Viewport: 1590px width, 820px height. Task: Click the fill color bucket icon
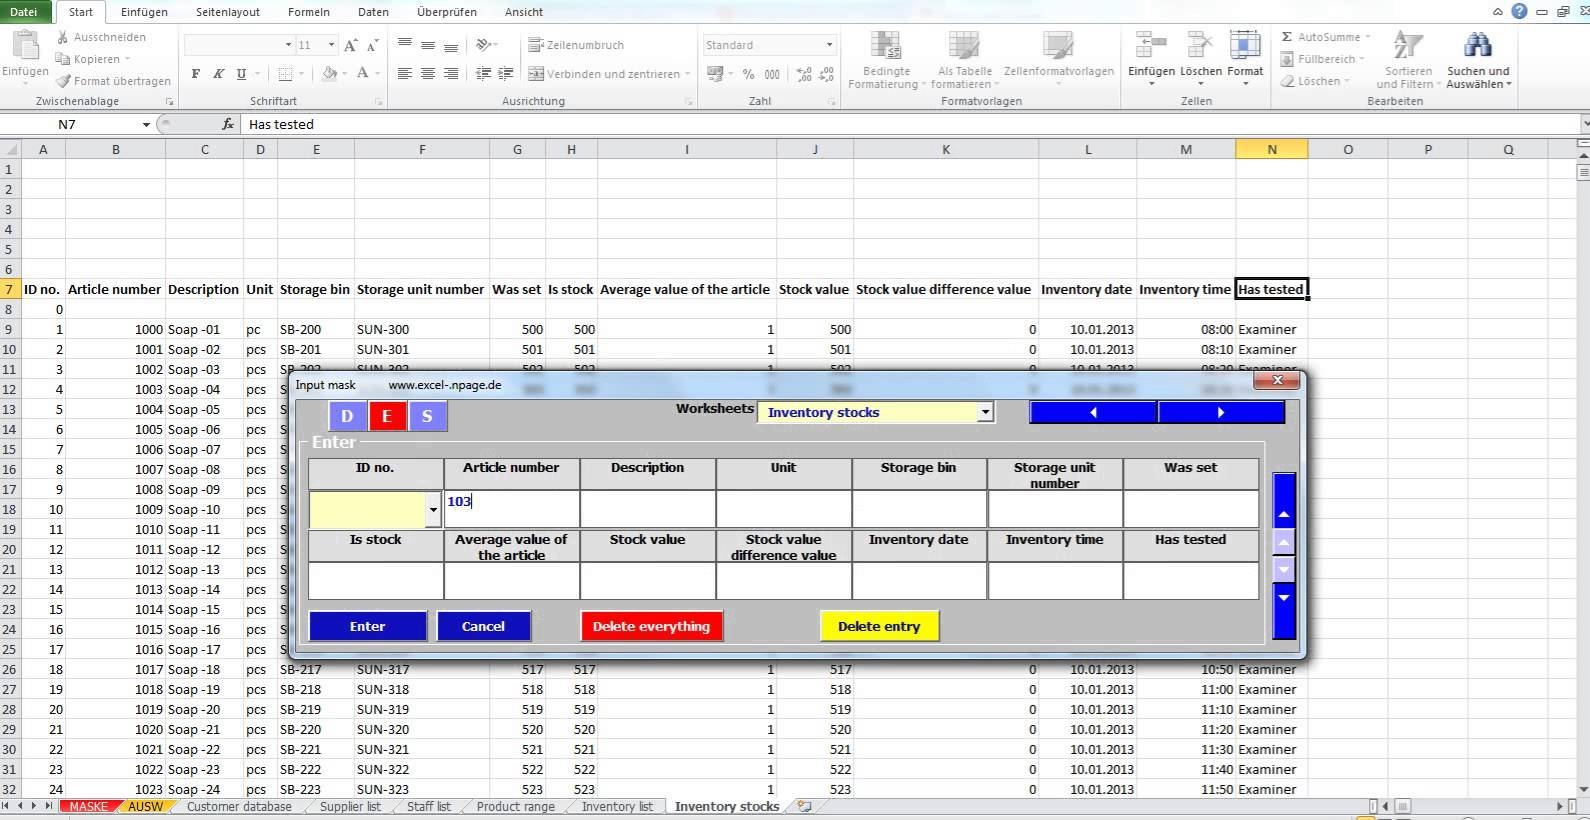pos(330,74)
